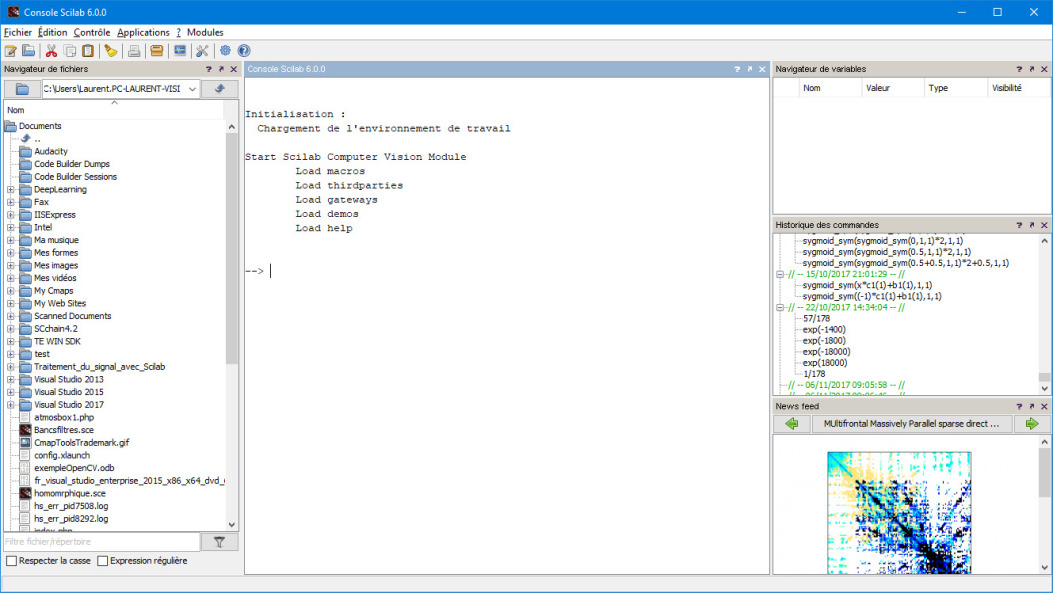Clear the console with the broom icon
This screenshot has width=1053, height=593.
tap(111, 51)
